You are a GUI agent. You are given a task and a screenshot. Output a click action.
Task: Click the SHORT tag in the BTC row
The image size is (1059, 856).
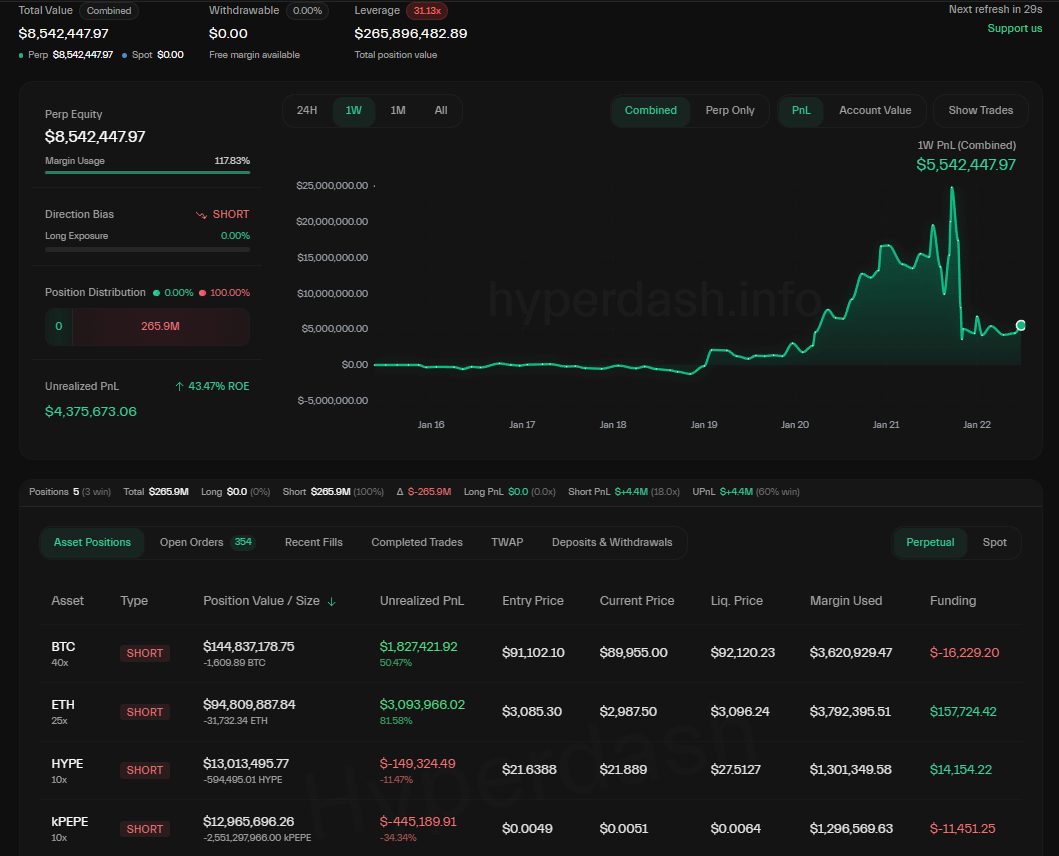[x=145, y=653]
